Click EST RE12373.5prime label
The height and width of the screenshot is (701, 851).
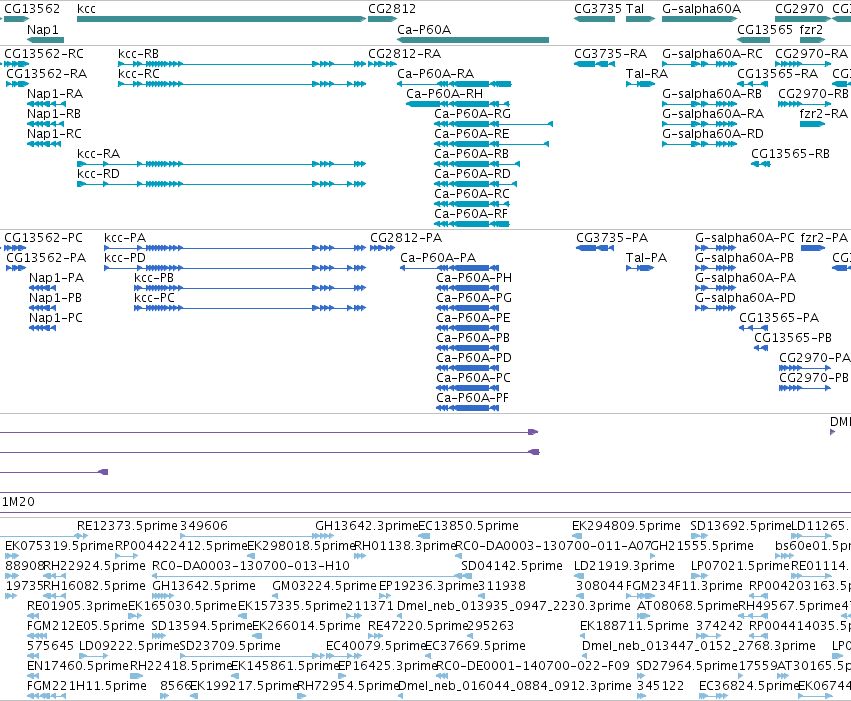point(127,526)
